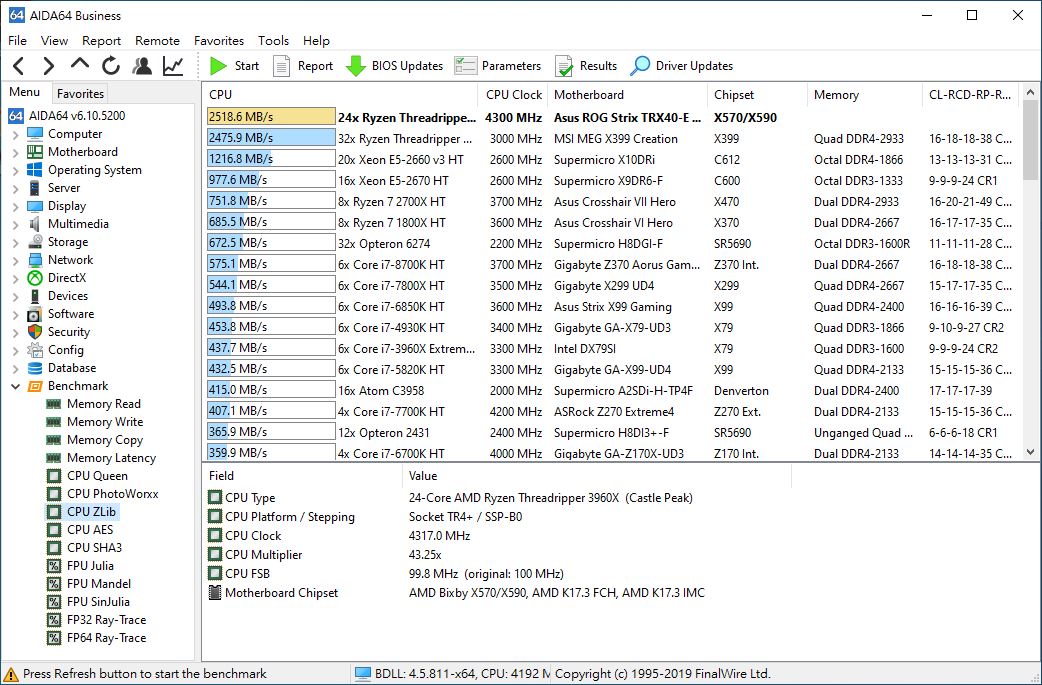The image size is (1042, 685).
Task: Click the green BIOS Updates arrow icon
Action: [x=356, y=66]
